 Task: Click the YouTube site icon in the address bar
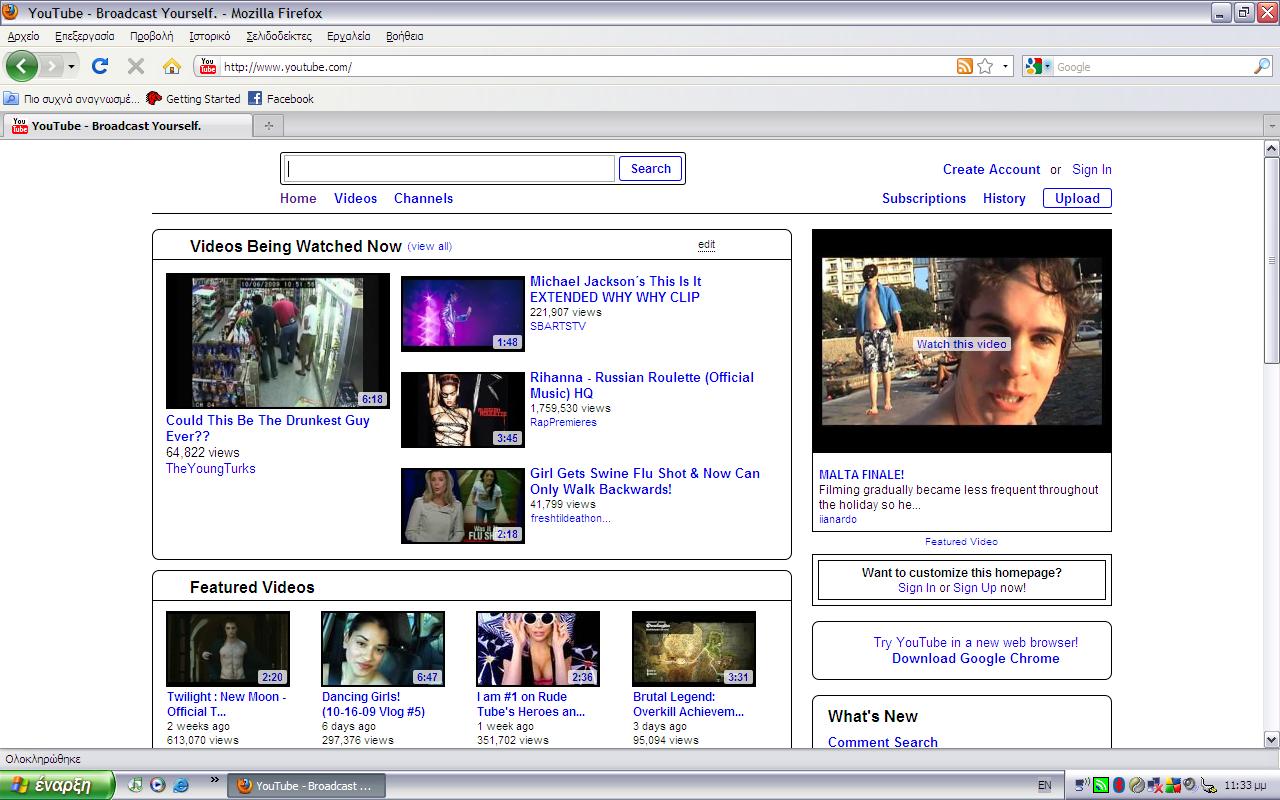(x=208, y=67)
